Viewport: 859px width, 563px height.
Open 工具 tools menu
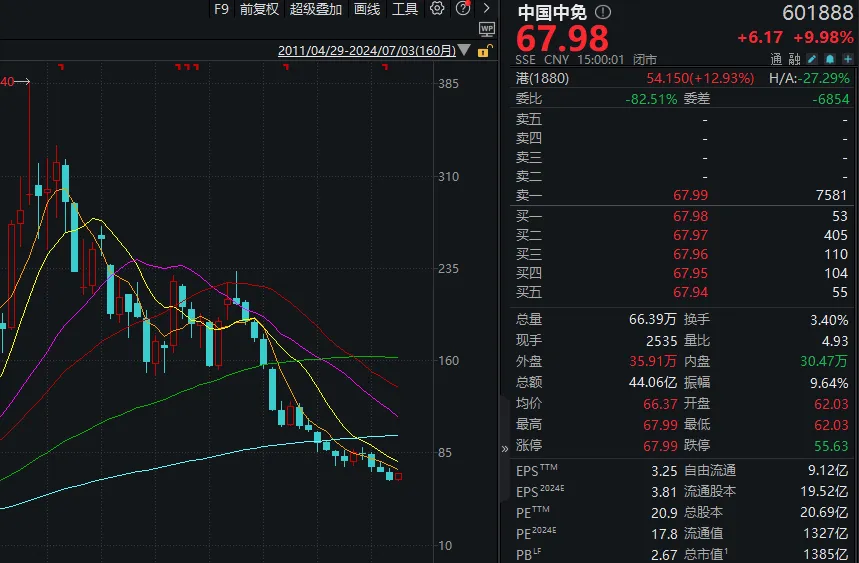tap(405, 9)
